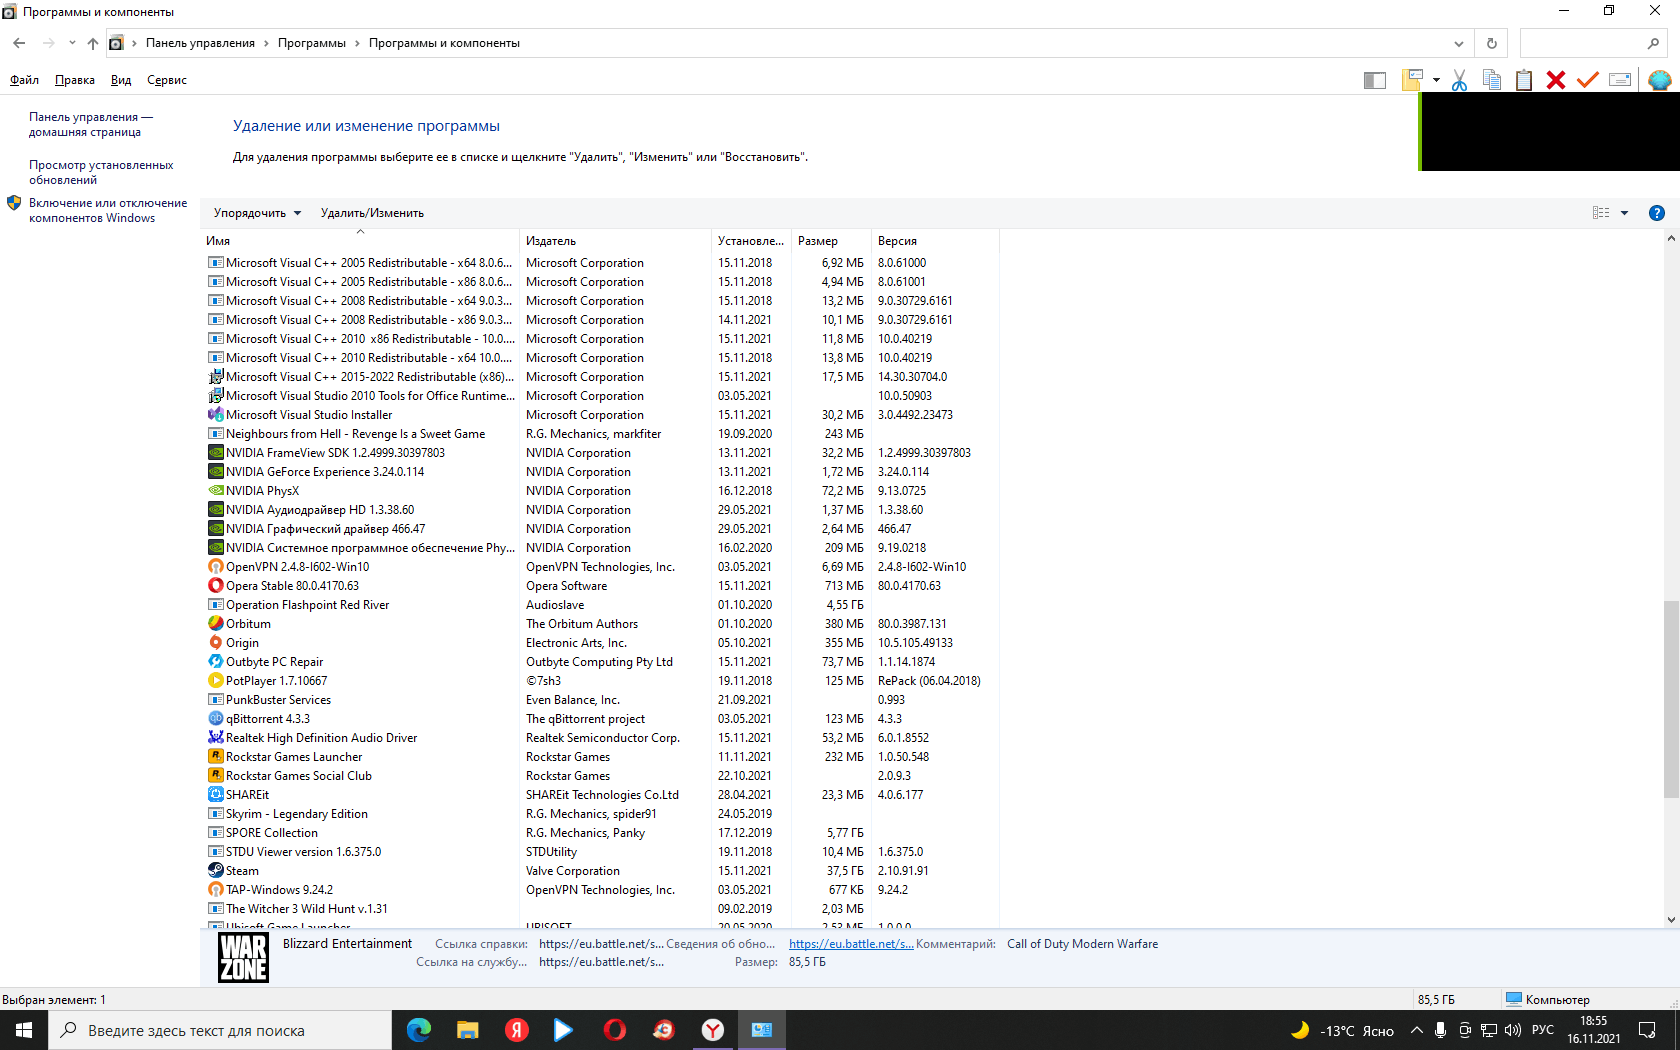Sort by the Издатель column header
The image size is (1680, 1050).
point(615,241)
